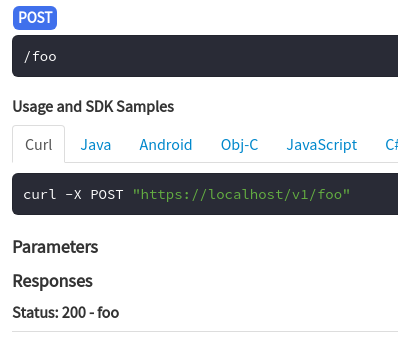Click the Parameters section heading

tap(55, 247)
